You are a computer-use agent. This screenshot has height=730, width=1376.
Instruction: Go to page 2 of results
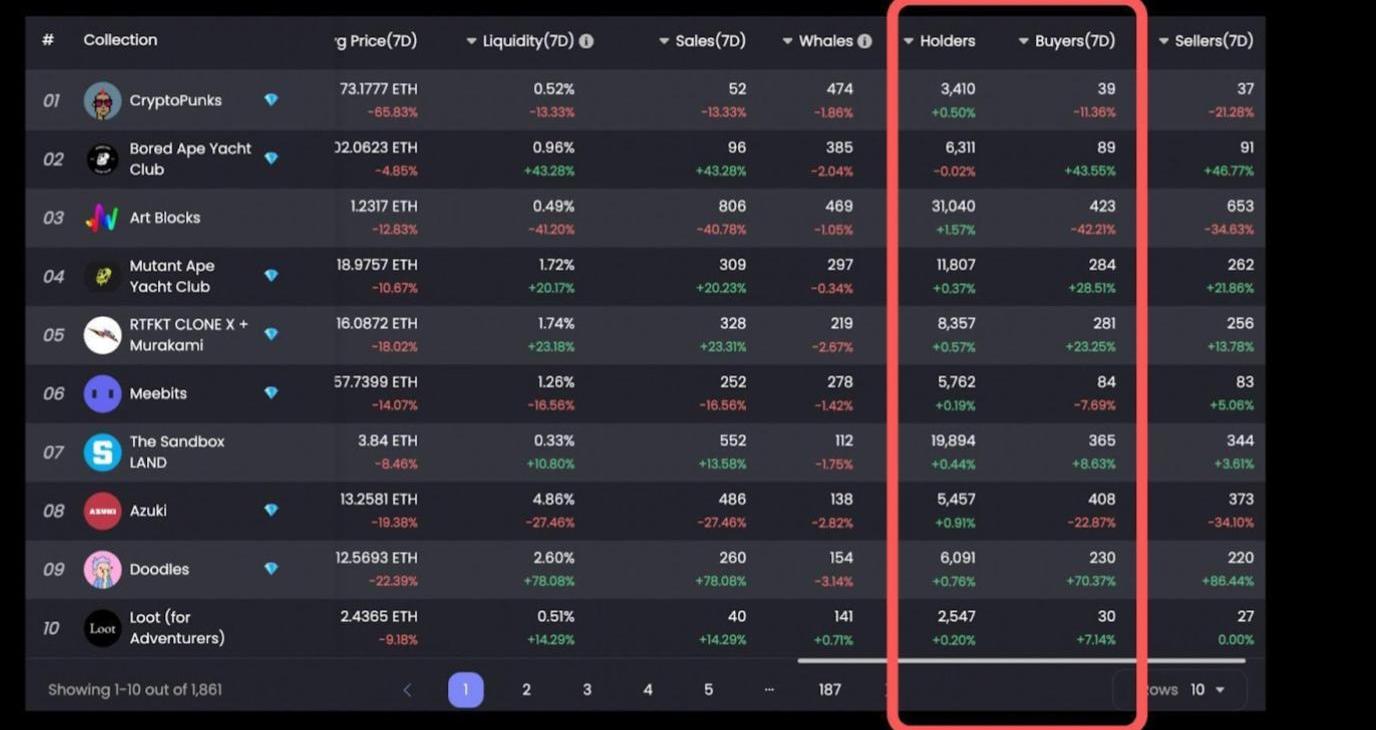pos(526,690)
